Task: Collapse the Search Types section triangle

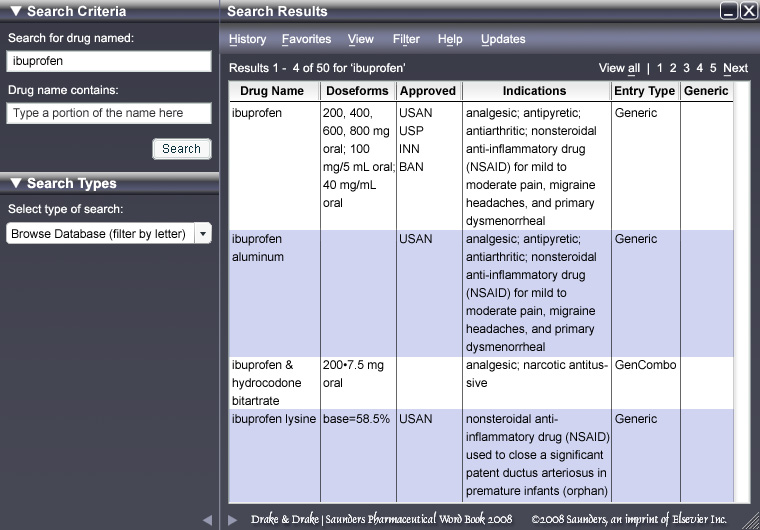Action: [15, 184]
